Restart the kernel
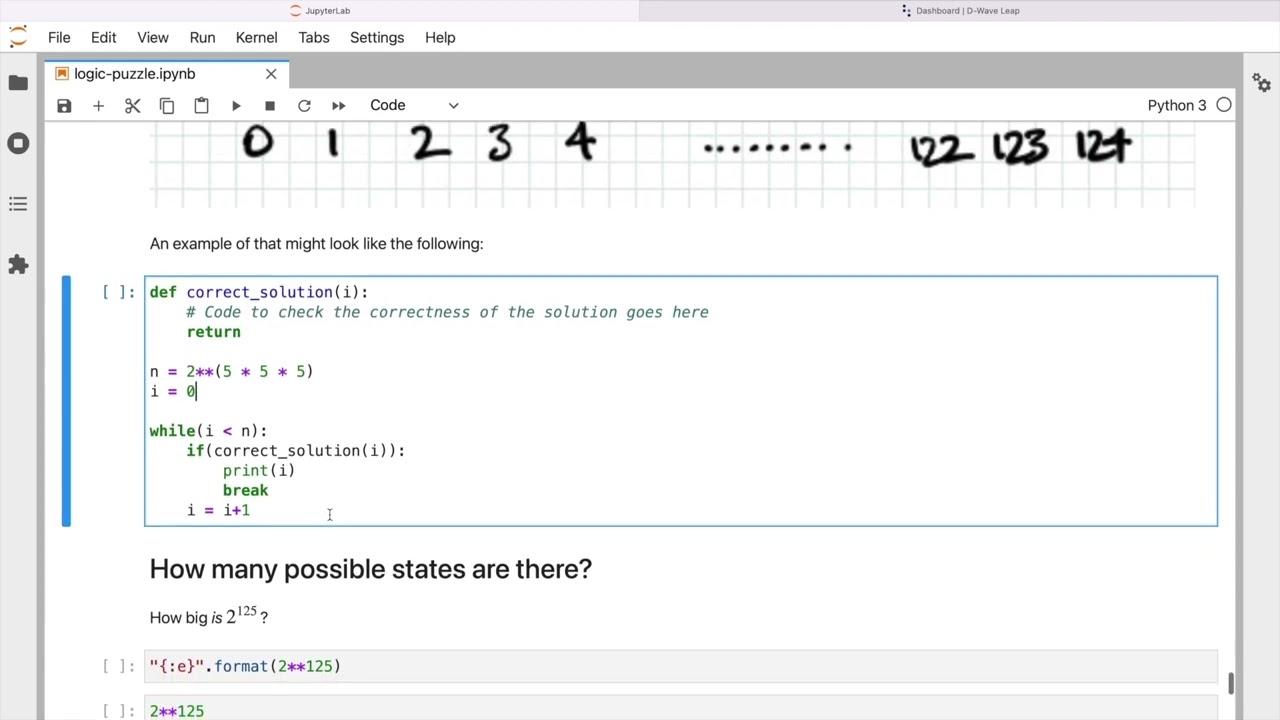Screen dimensions: 1280x720 [304, 105]
